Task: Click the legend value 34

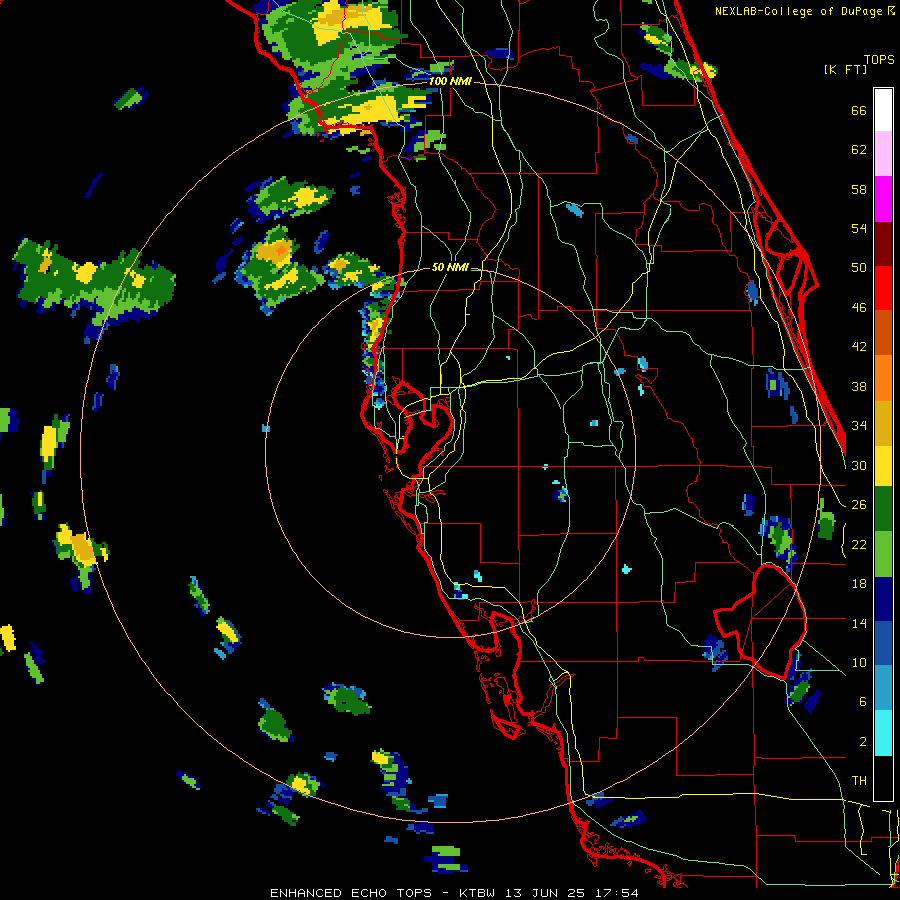Action: point(859,426)
